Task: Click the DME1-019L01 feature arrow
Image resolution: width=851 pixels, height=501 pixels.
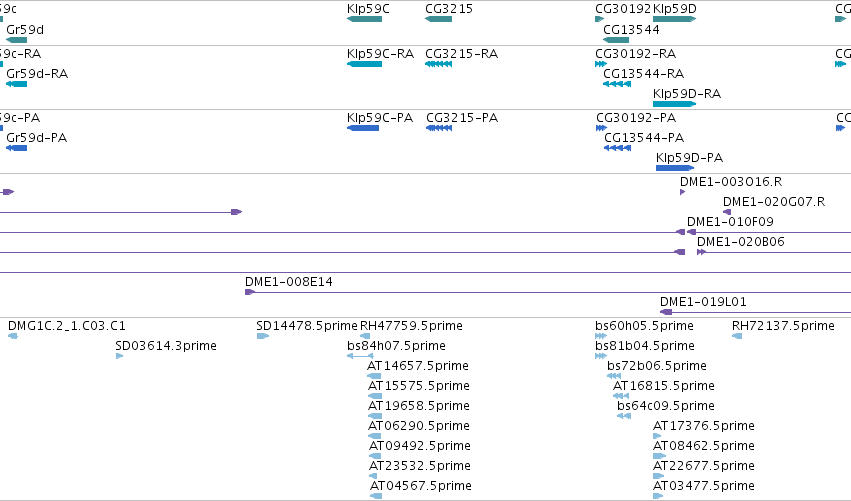Action: coord(666,312)
